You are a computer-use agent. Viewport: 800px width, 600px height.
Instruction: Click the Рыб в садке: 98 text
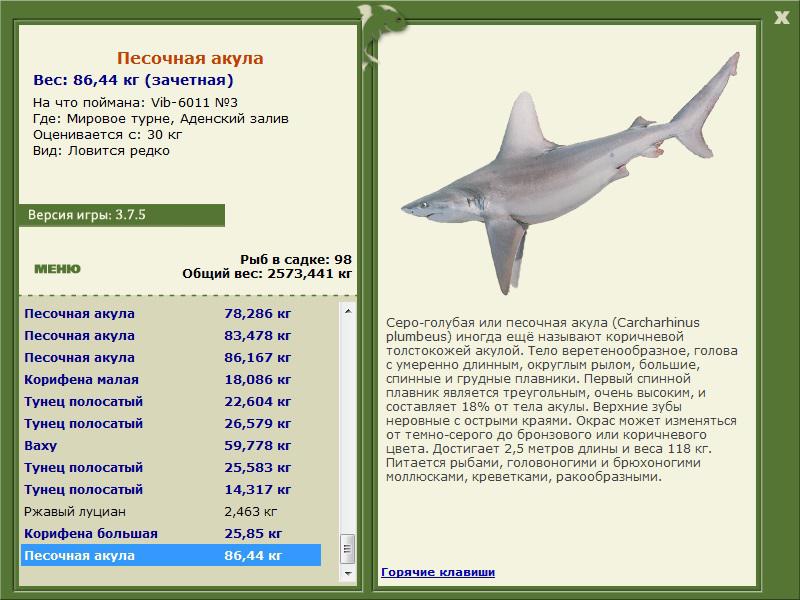[x=296, y=259]
